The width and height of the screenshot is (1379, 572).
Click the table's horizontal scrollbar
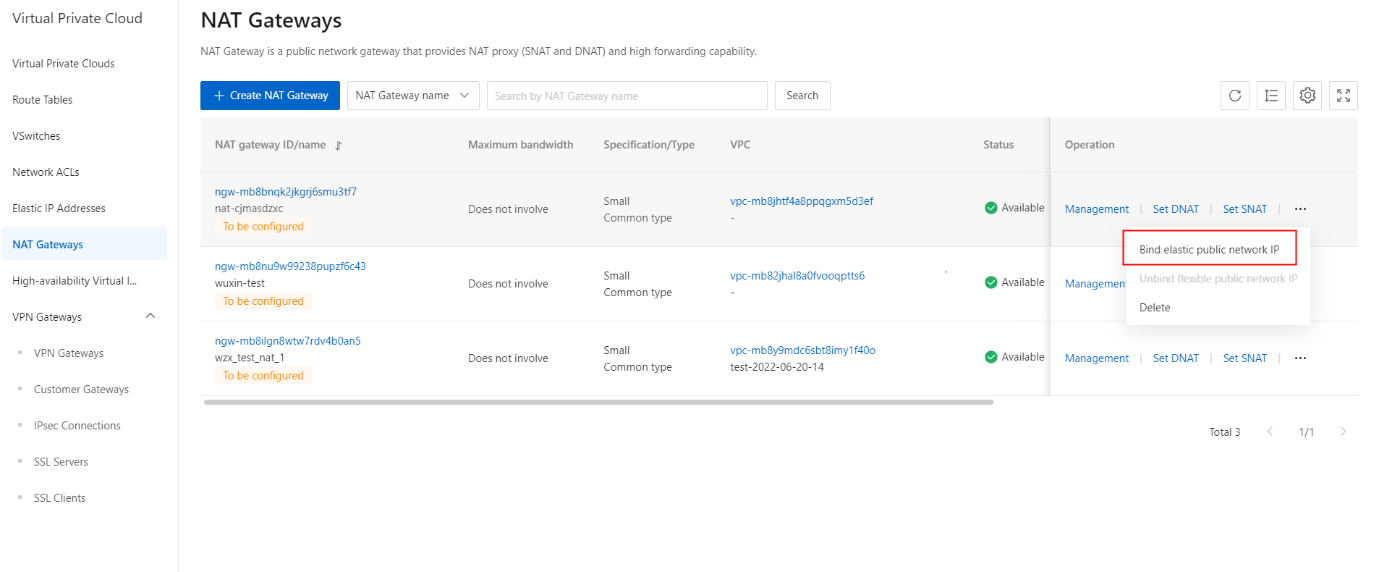tap(598, 402)
